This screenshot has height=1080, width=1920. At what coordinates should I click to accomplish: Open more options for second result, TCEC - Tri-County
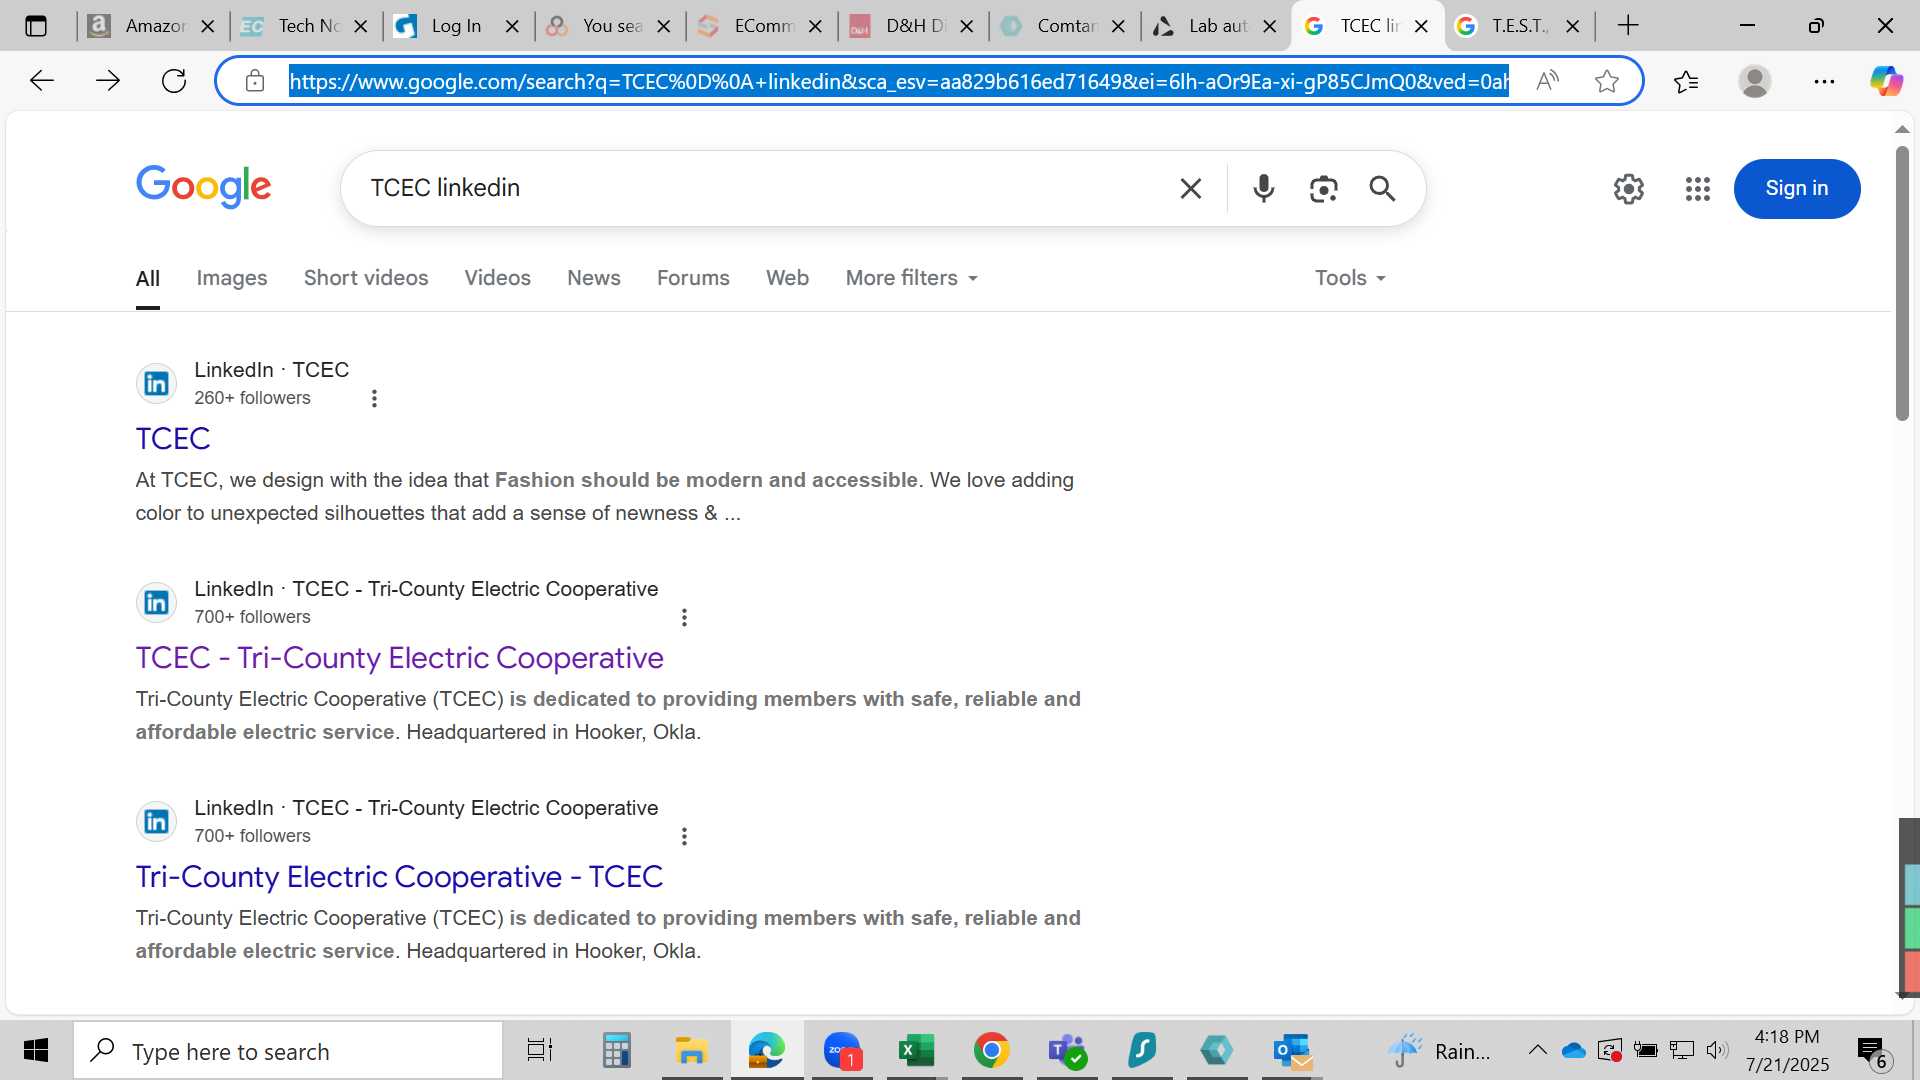(x=684, y=617)
